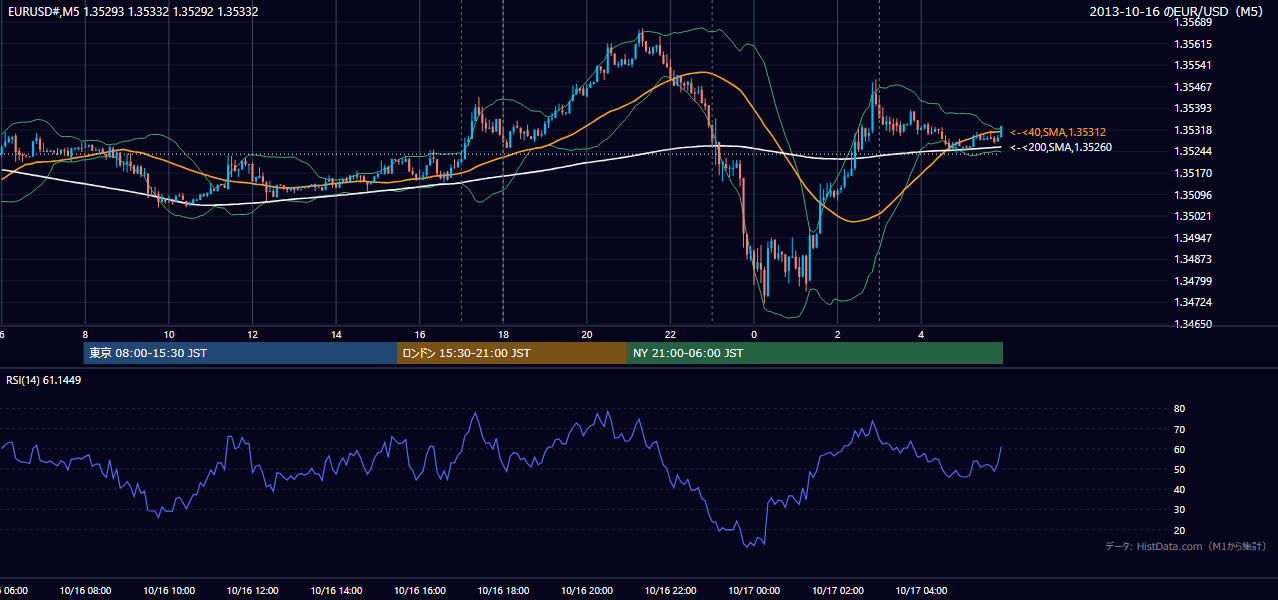
Task: Click the 2013-10-16 EUR/USD (M5) title
Action: [x=1177, y=12]
